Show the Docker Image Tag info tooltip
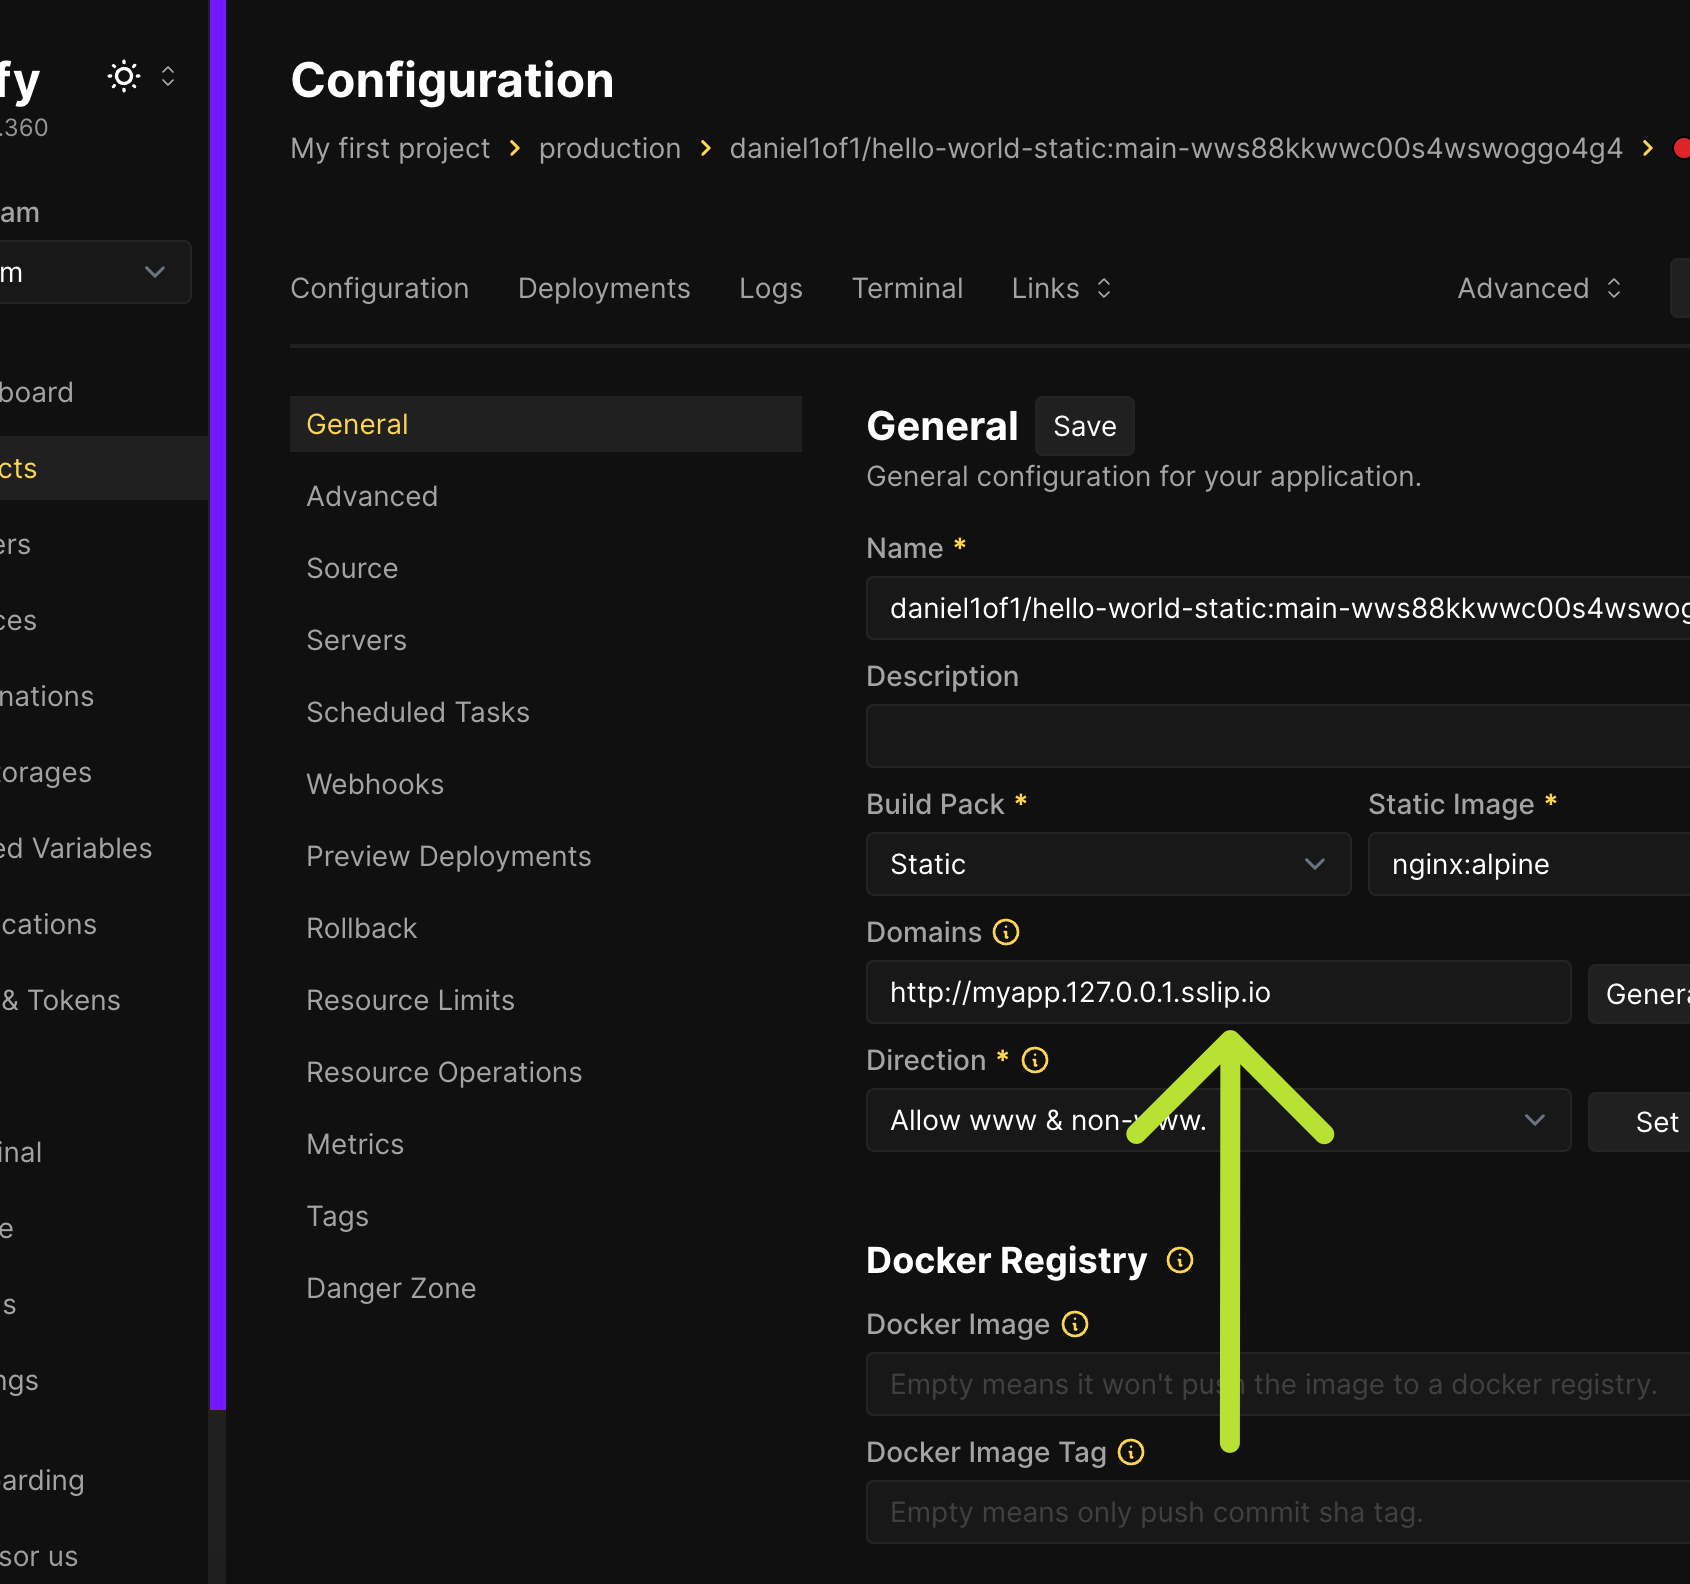 click(1131, 1452)
